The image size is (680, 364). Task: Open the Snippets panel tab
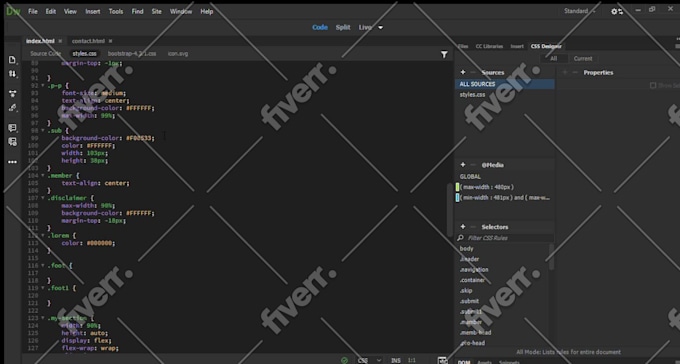[x=510, y=362]
